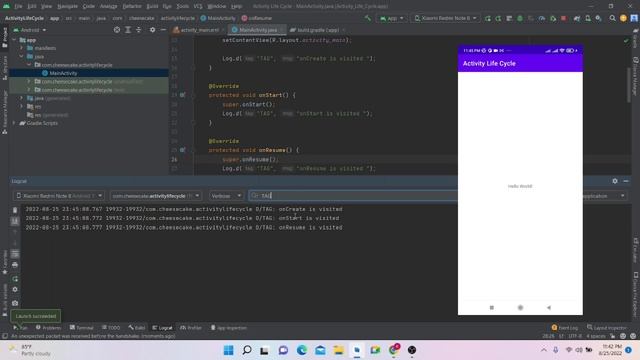Viewport: 640px width, 360px height.
Task: Hide the project panel with minus icon
Action: tap(163, 30)
